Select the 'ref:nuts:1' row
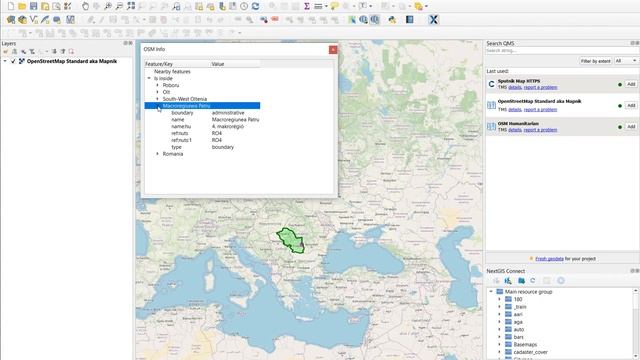 (x=202, y=140)
